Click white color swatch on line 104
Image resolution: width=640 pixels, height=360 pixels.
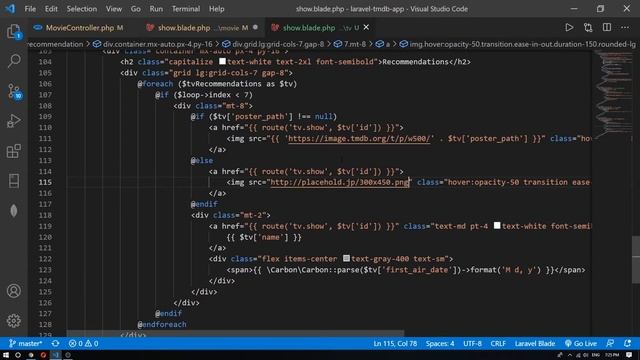tap(222, 61)
